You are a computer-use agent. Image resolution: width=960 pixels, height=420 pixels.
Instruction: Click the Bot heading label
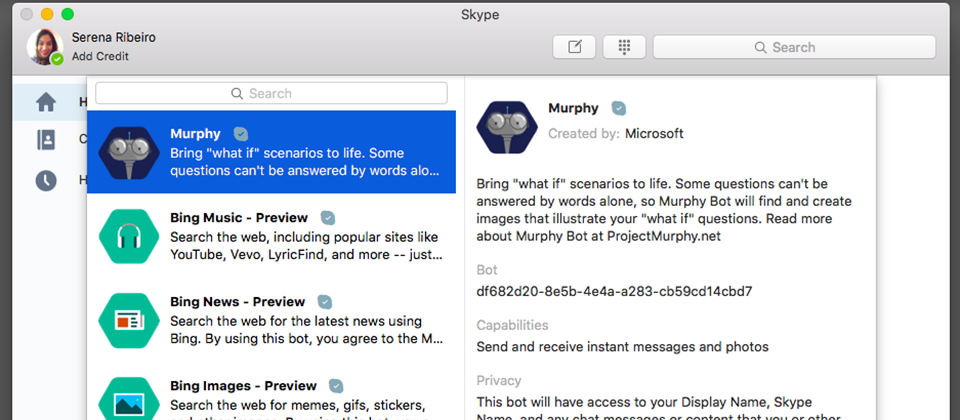[x=487, y=270]
